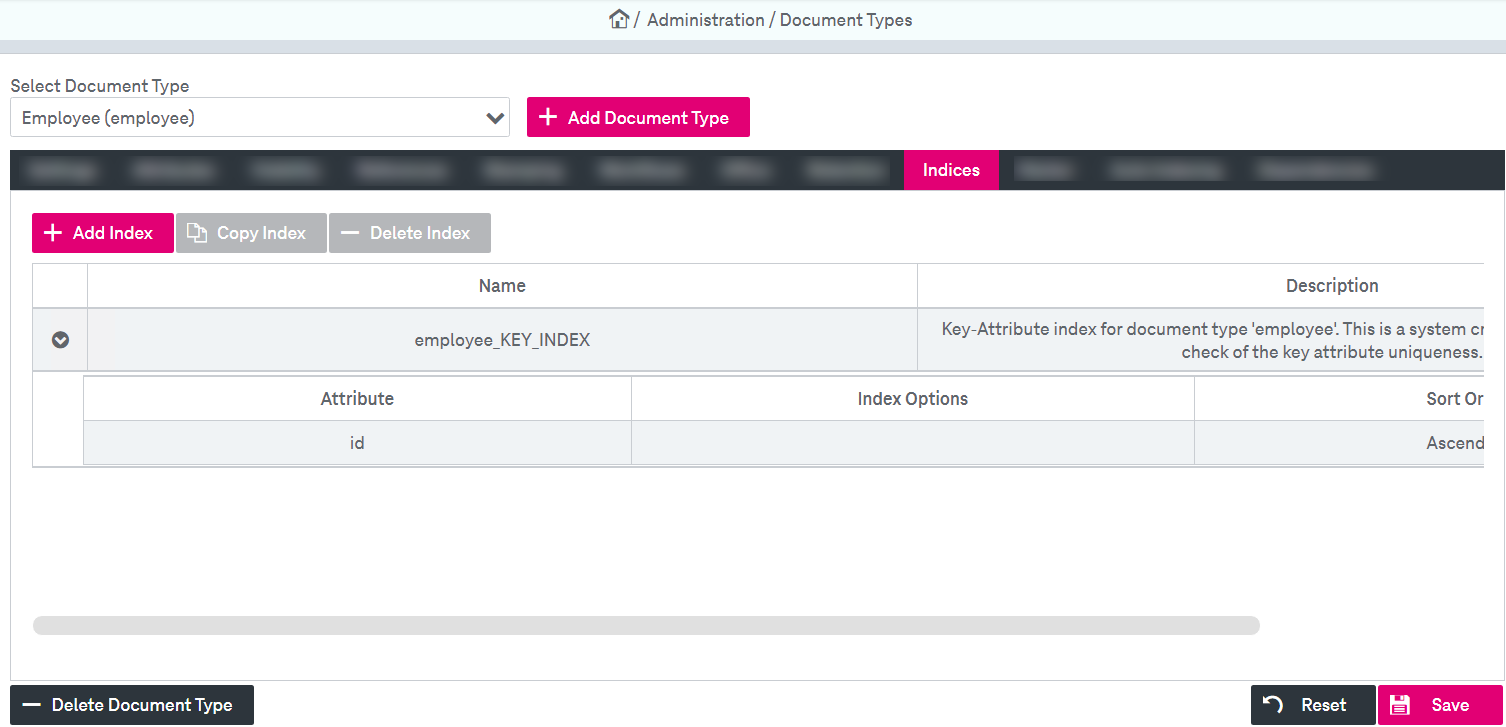1506x727 pixels.
Task: Click the Attribute column header
Action: [x=357, y=399]
